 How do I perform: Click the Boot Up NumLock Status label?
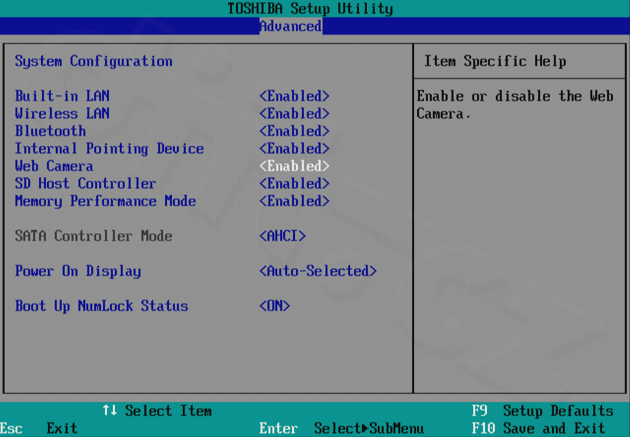click(x=101, y=306)
